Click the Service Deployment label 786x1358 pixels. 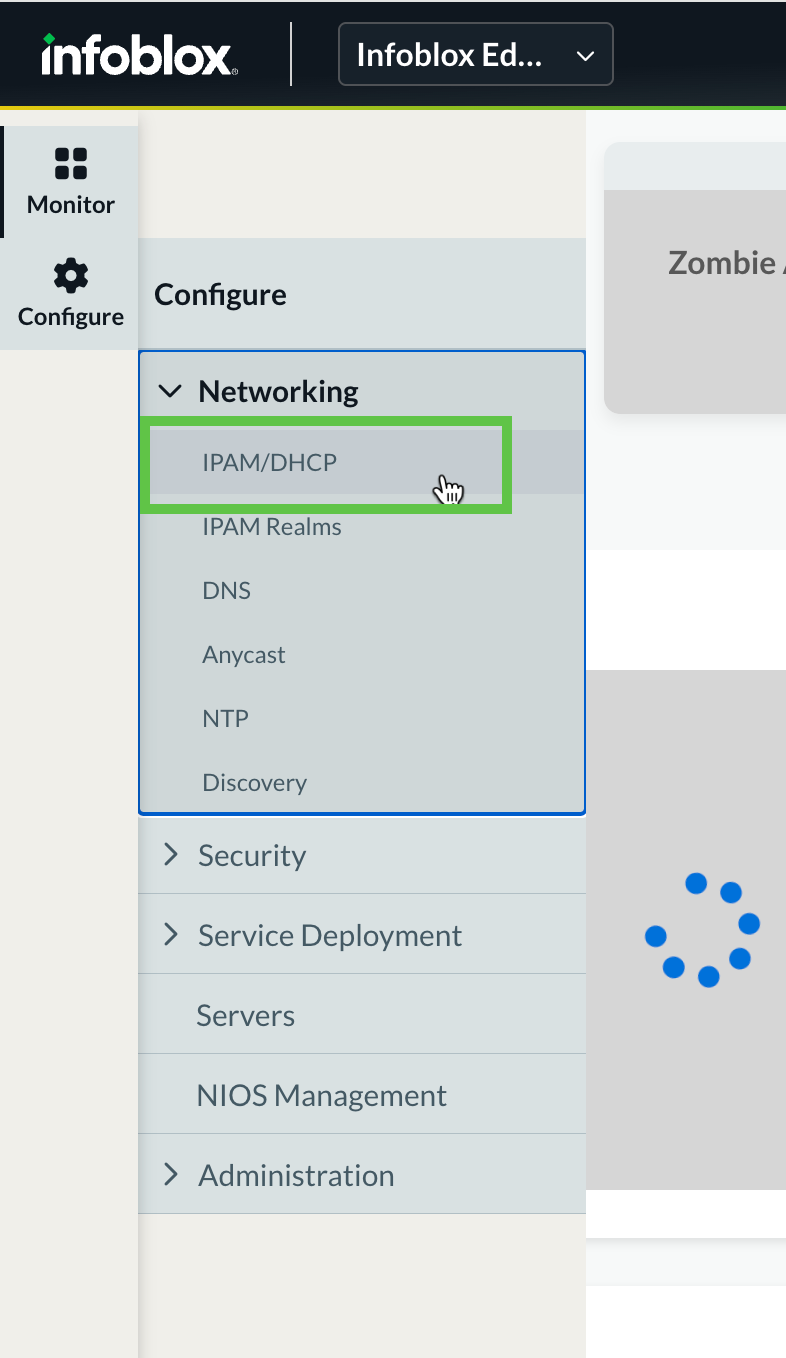(330, 935)
